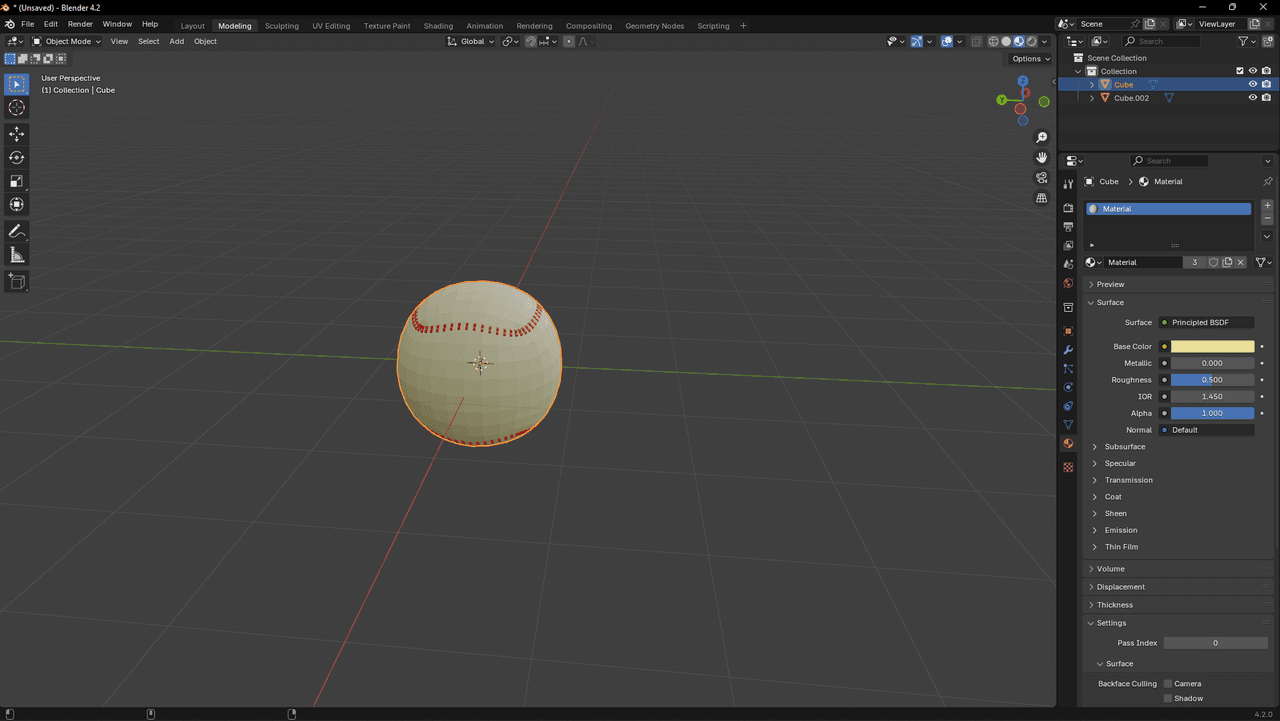Hide Cube.002 in the viewport
The height and width of the screenshot is (721, 1280).
click(1252, 98)
